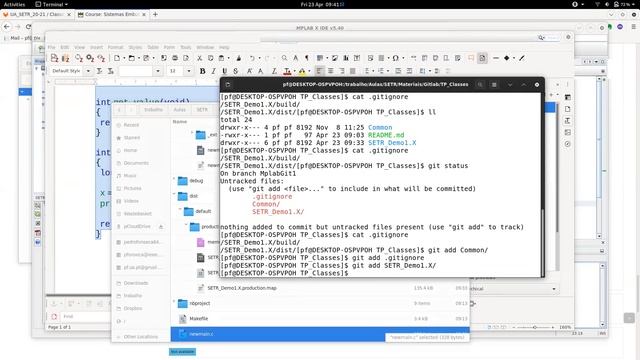
Task: Click the Clone Formatting paintbrush icon
Action: click(239, 58)
